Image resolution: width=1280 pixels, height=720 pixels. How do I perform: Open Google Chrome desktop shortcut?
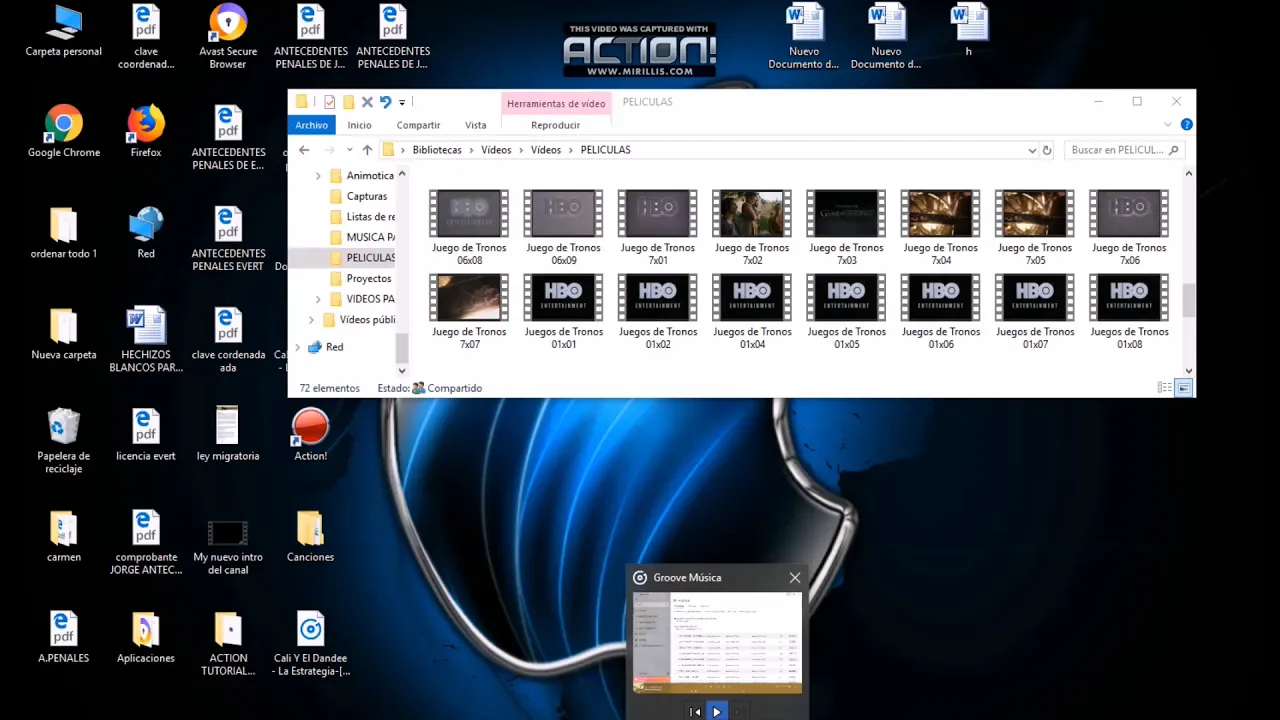(63, 132)
